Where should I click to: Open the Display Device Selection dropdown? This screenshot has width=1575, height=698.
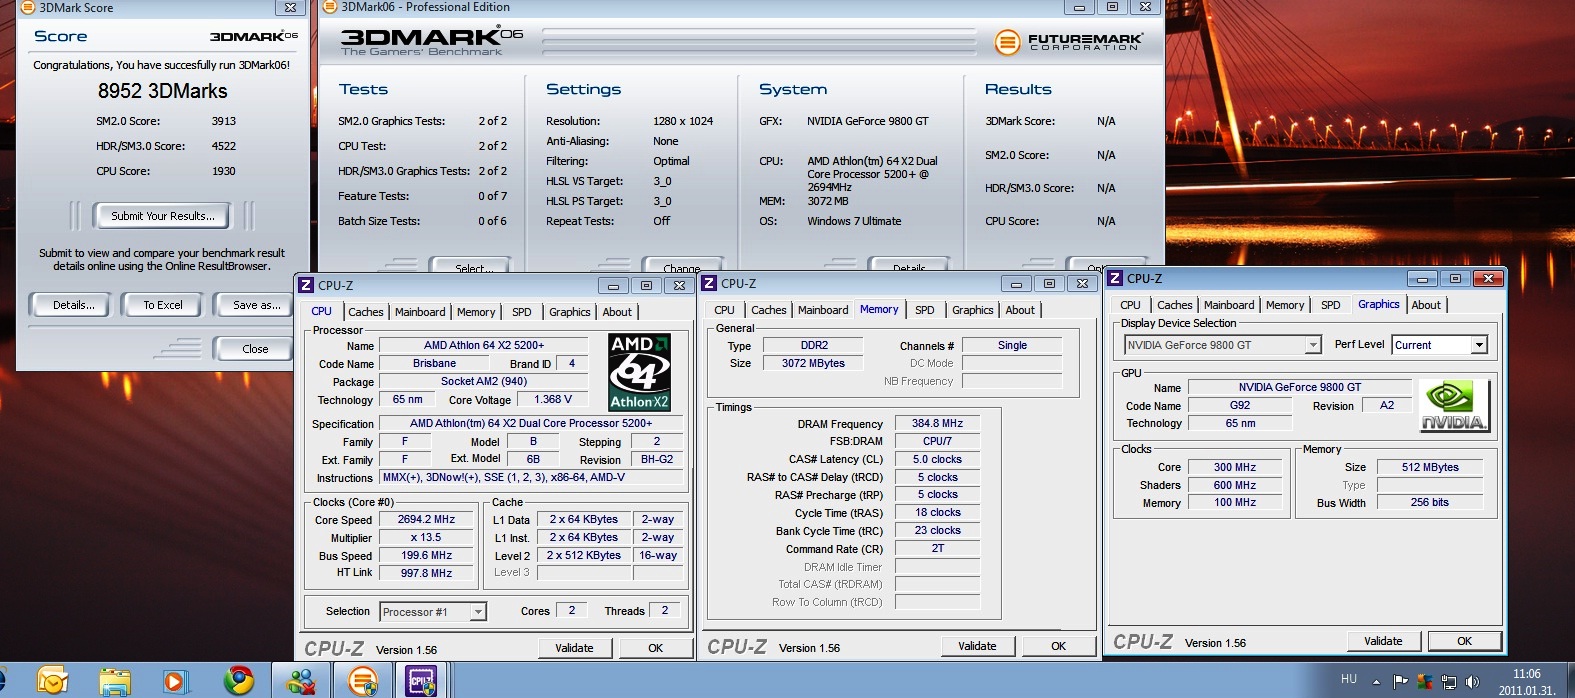click(1222, 345)
